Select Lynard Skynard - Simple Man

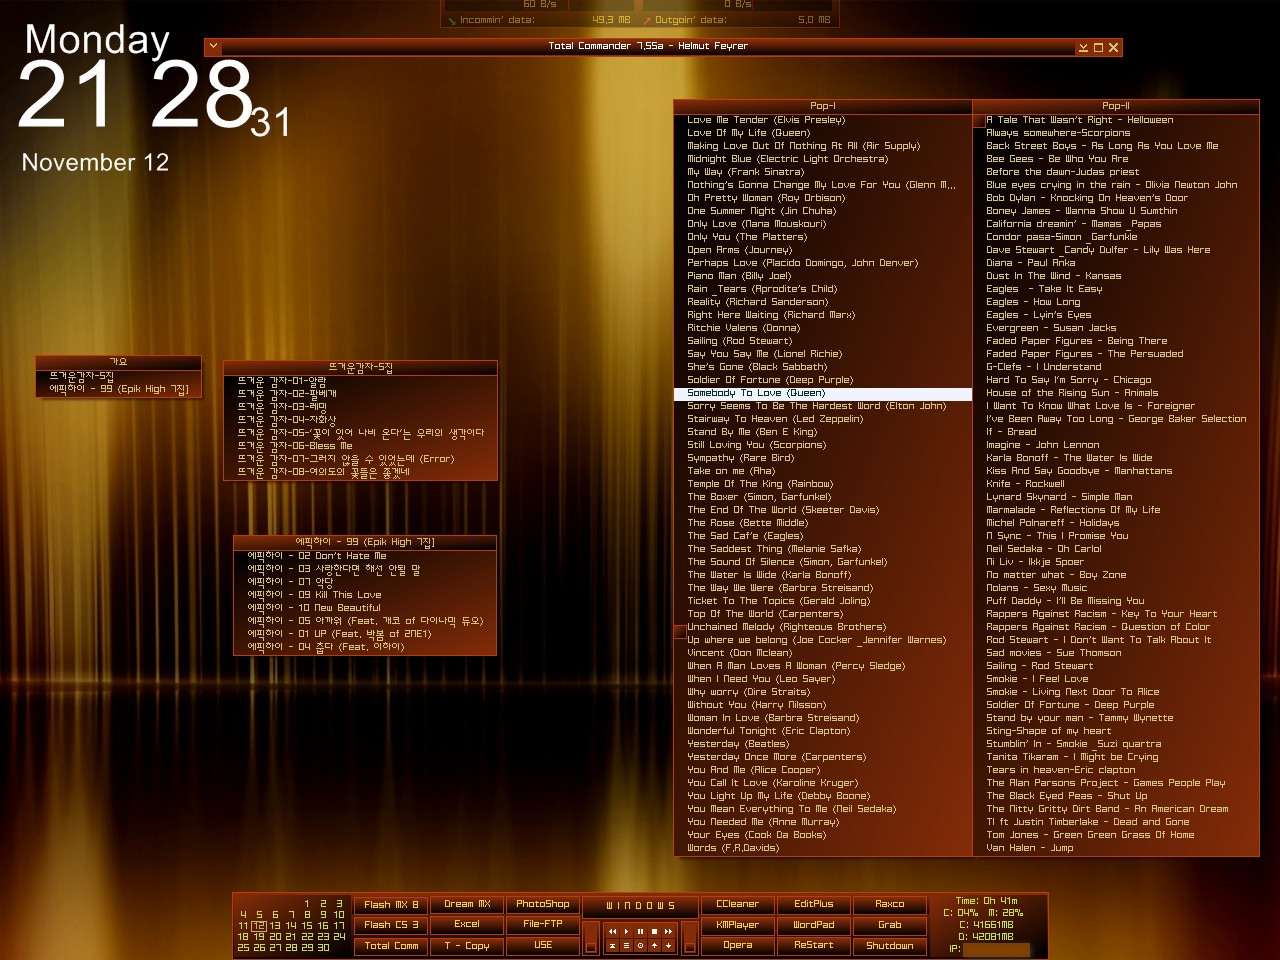pyautogui.click(x=1116, y=497)
